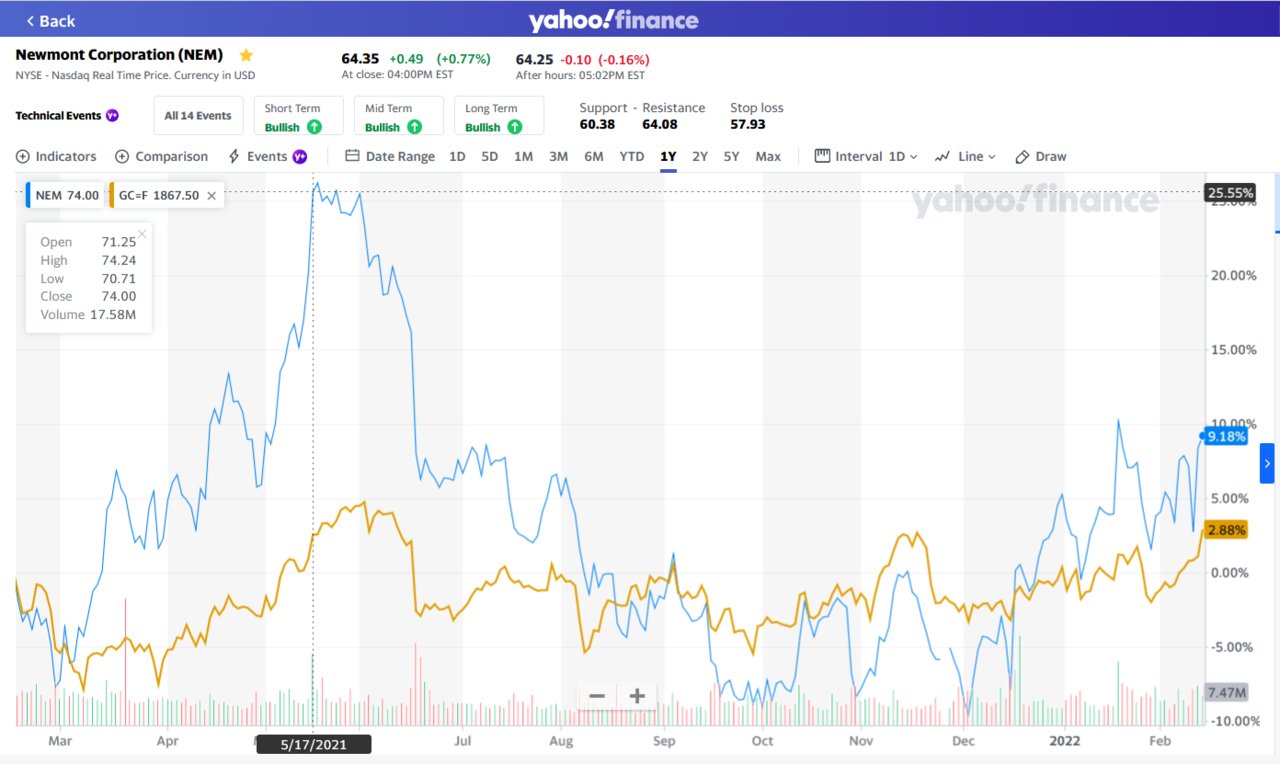Open the Comparison tool
The width and height of the screenshot is (1280, 764).
coord(161,156)
